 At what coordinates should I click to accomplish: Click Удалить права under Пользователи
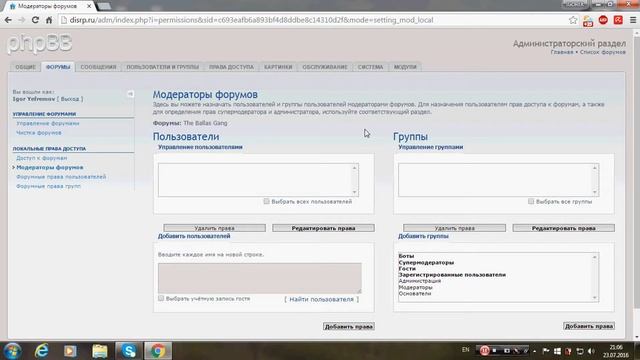pyautogui.click(x=214, y=228)
